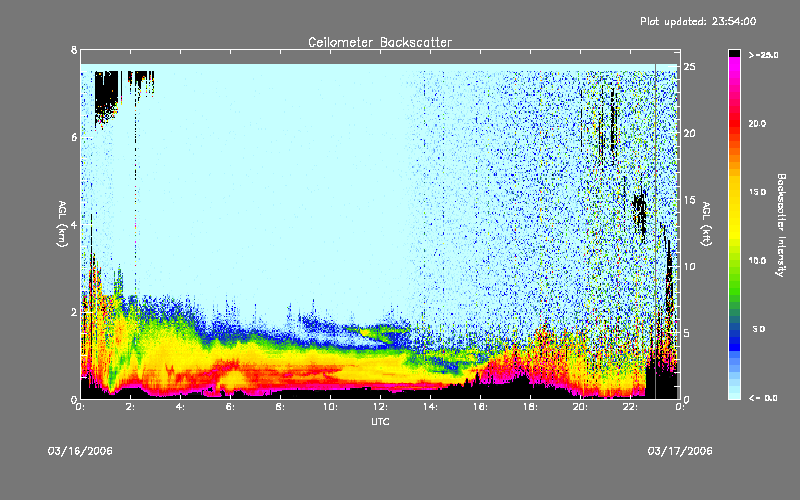Click the x-axis time tick 6:
Screen dimensions: 800x500
(231, 407)
